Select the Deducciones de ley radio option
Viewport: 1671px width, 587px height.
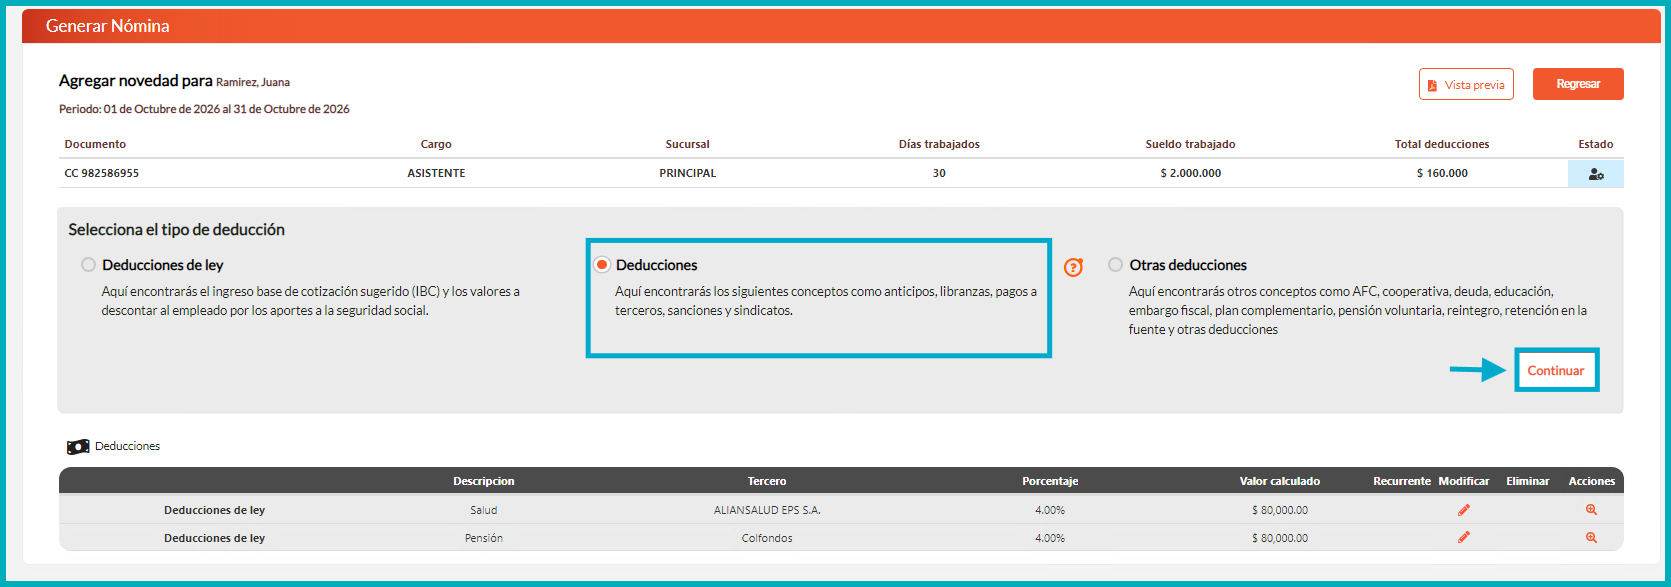(x=88, y=265)
